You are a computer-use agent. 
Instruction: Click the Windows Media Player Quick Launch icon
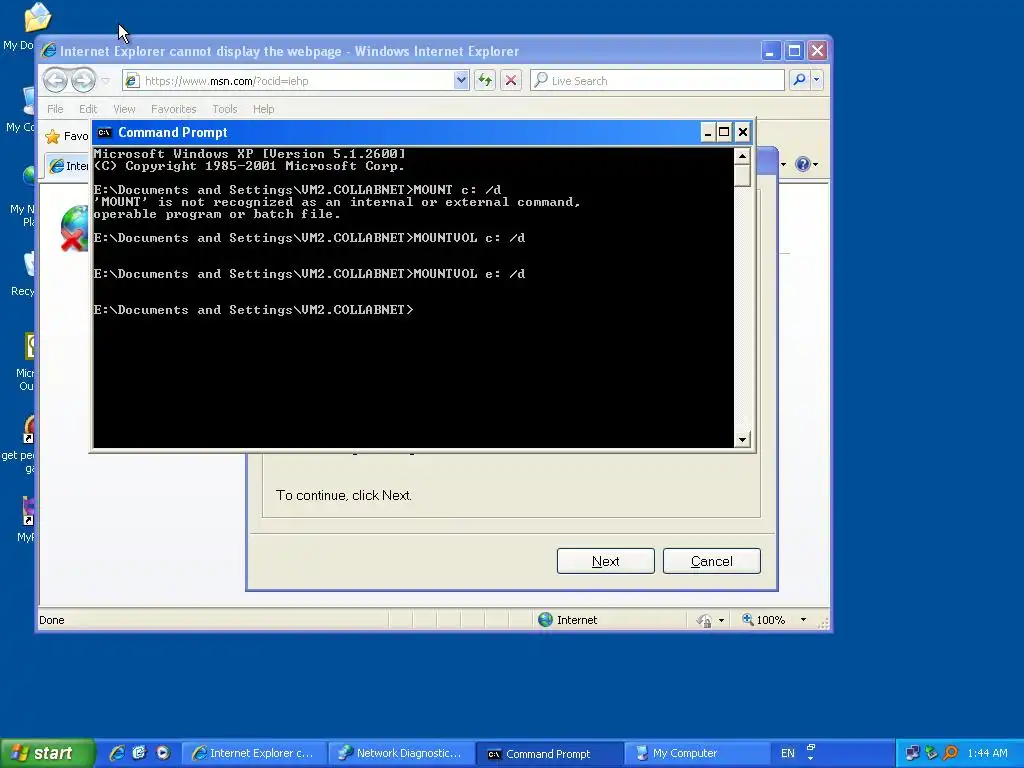tap(163, 753)
